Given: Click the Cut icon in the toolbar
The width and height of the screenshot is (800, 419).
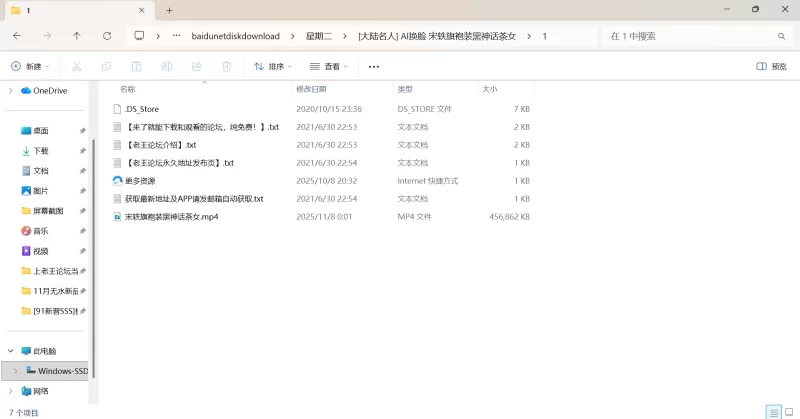Looking at the screenshot, I should pyautogui.click(x=76, y=66).
